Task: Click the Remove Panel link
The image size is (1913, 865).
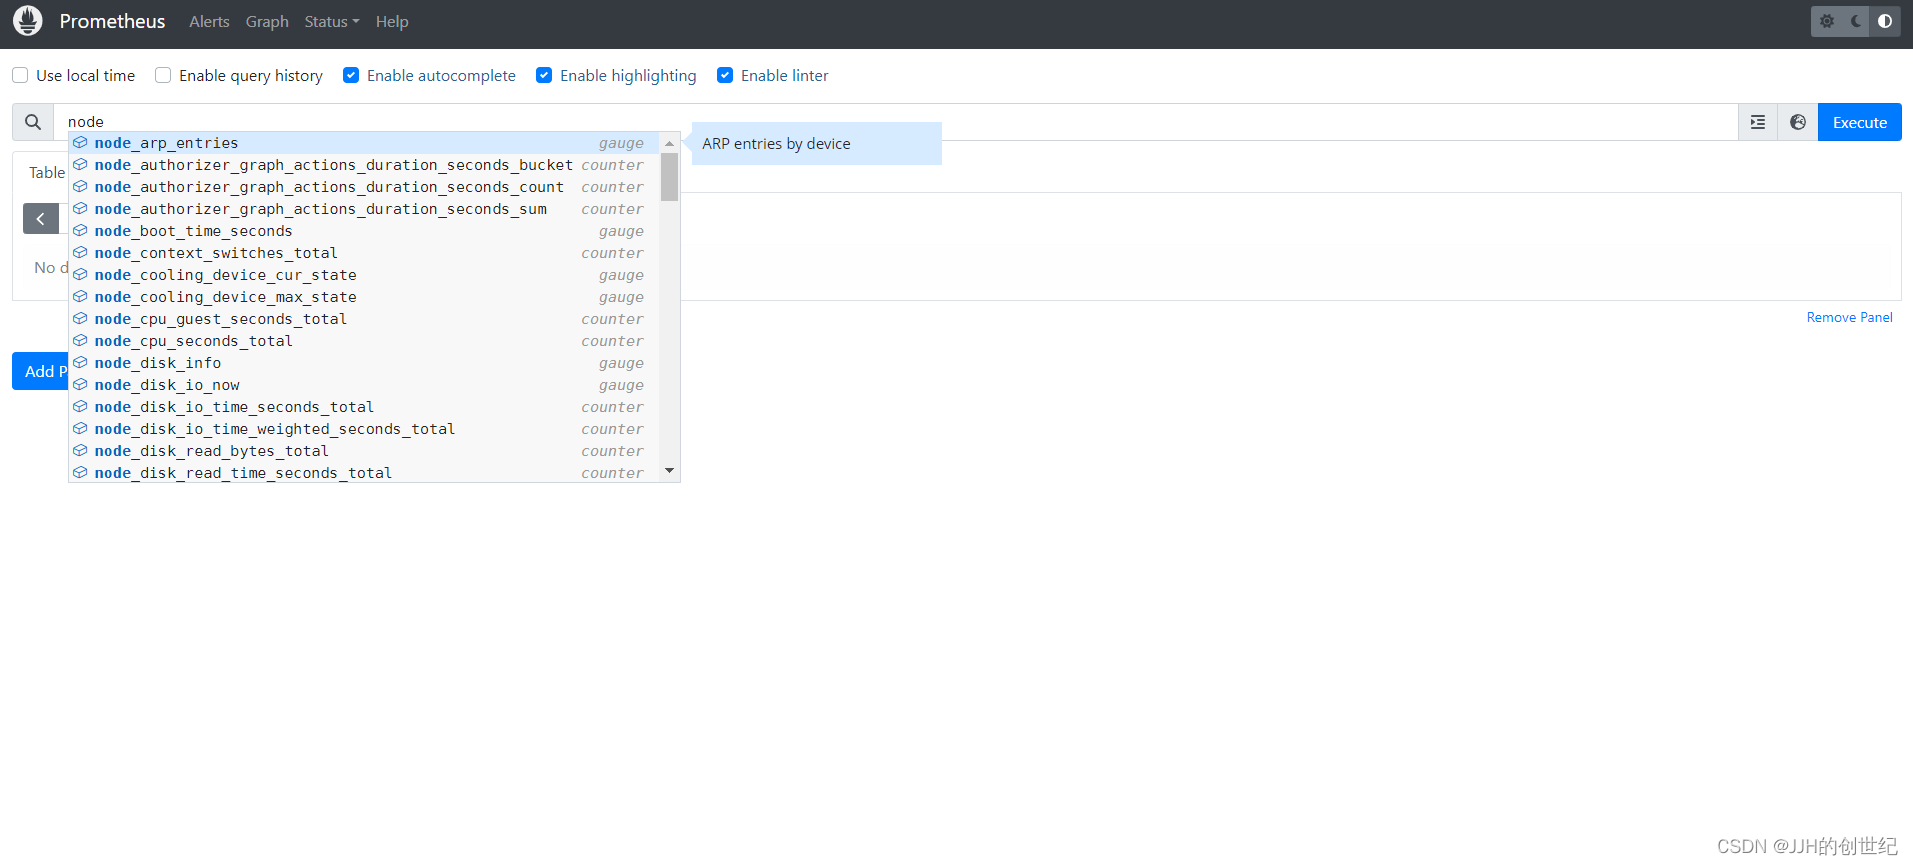Action: coord(1849,317)
